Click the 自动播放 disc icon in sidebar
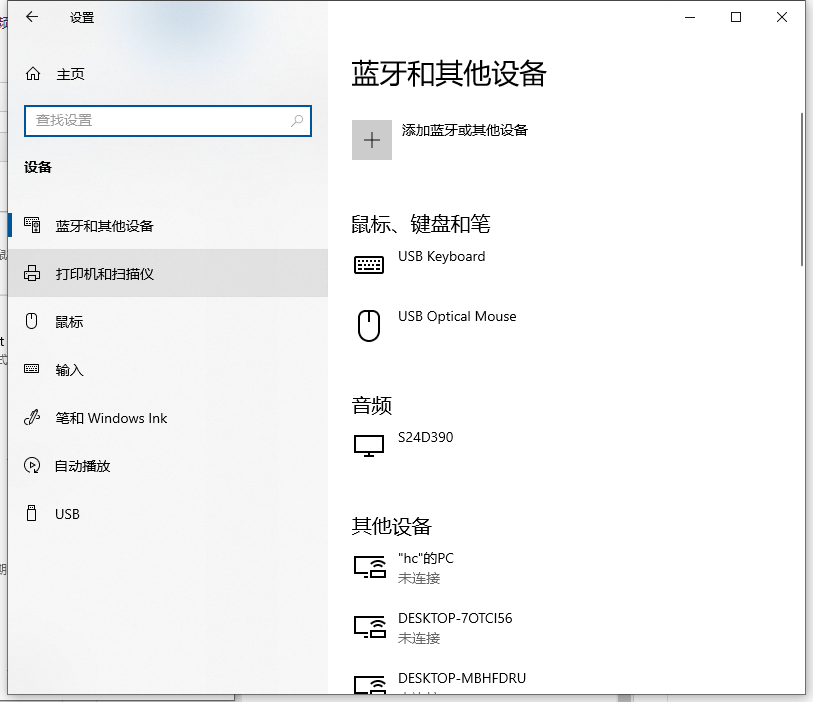 point(31,466)
